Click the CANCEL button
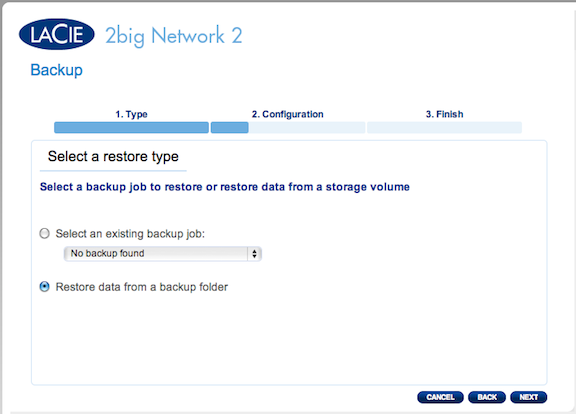Image resolution: width=576 pixels, height=414 pixels. point(440,397)
